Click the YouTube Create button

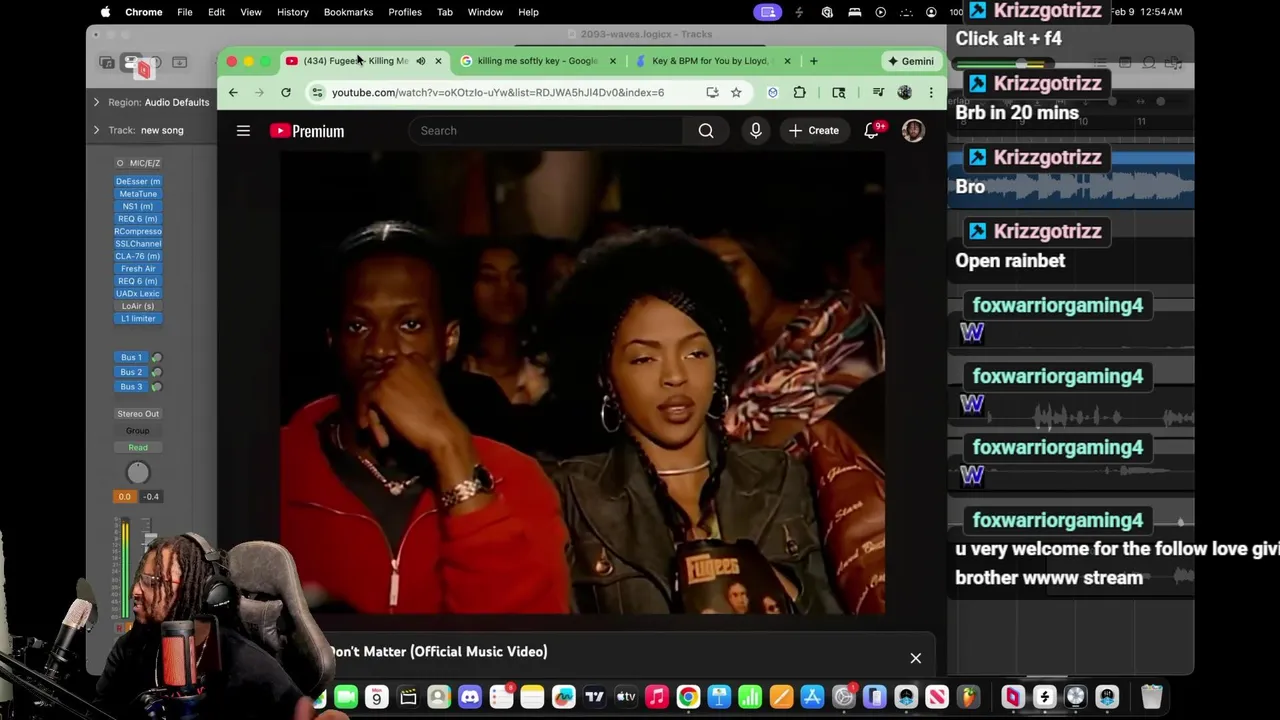click(x=814, y=131)
